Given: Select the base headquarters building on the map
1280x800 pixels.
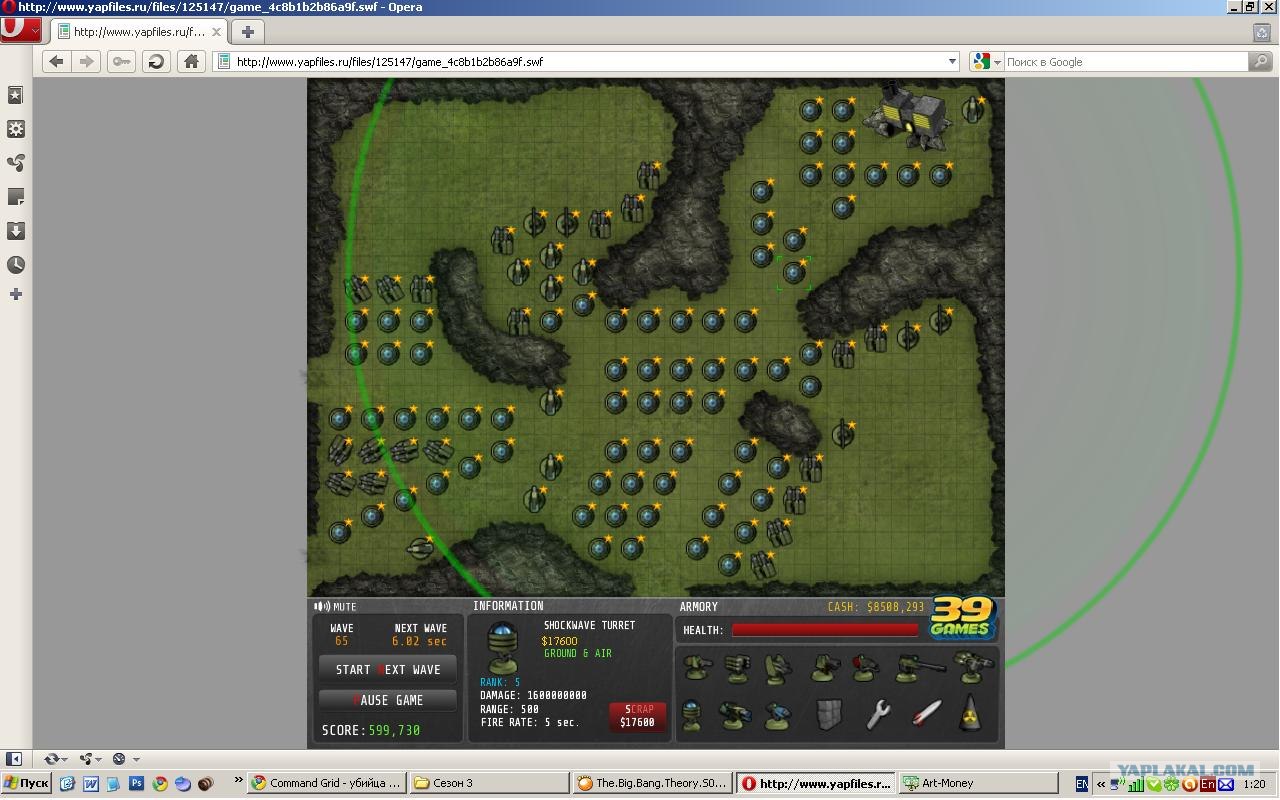Looking at the screenshot, I should click(x=908, y=115).
